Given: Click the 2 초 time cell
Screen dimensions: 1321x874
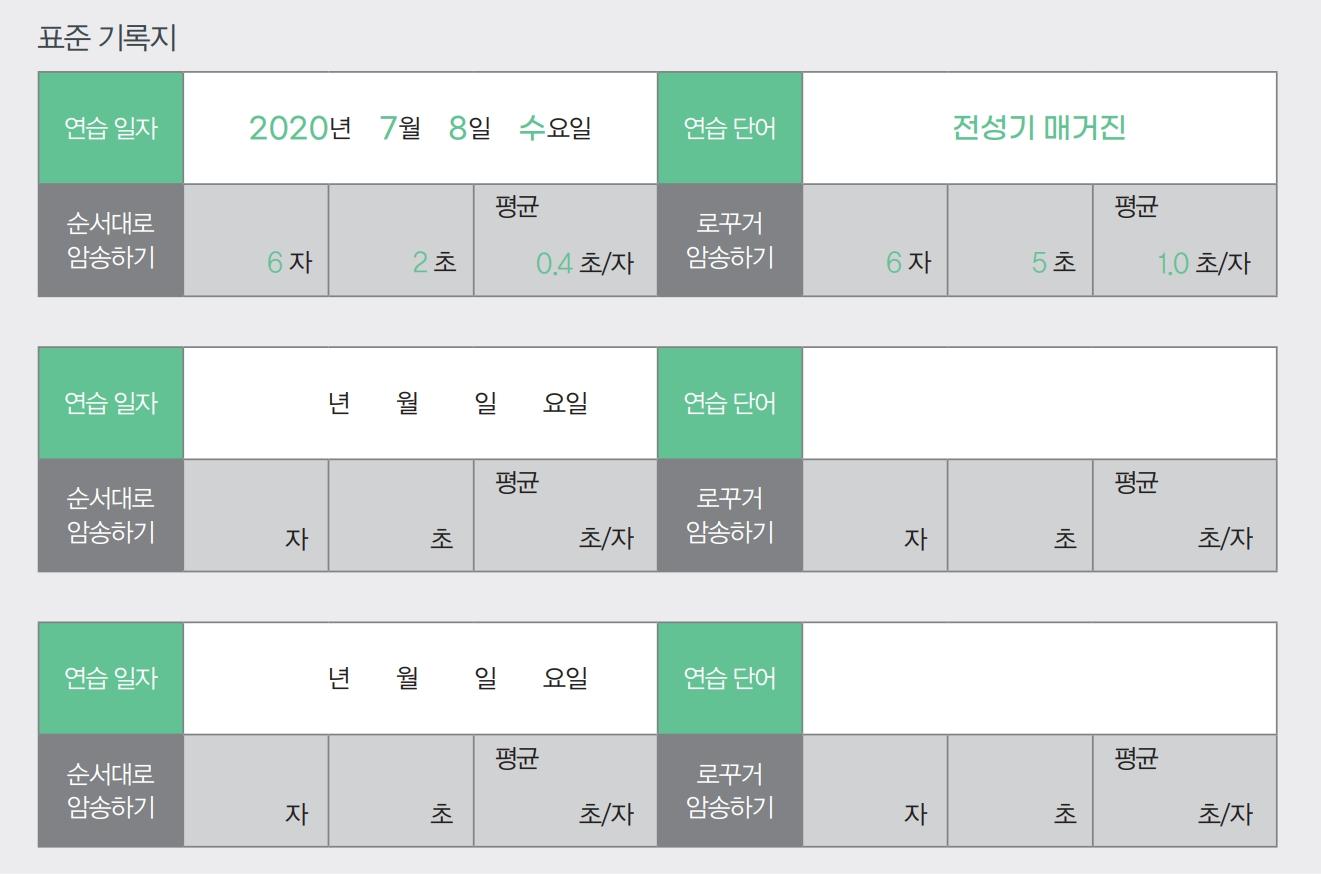Looking at the screenshot, I should [401, 241].
